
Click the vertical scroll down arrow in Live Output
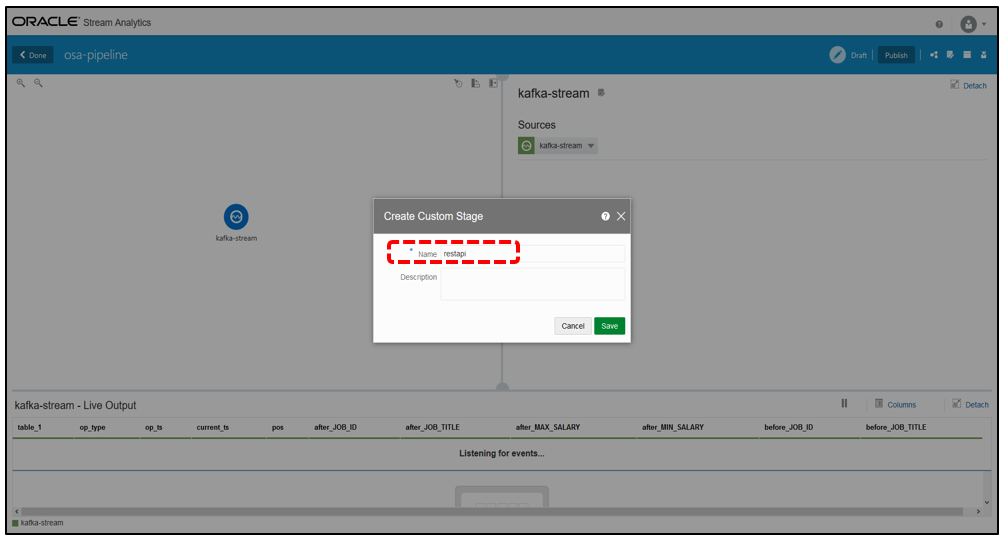click(987, 502)
